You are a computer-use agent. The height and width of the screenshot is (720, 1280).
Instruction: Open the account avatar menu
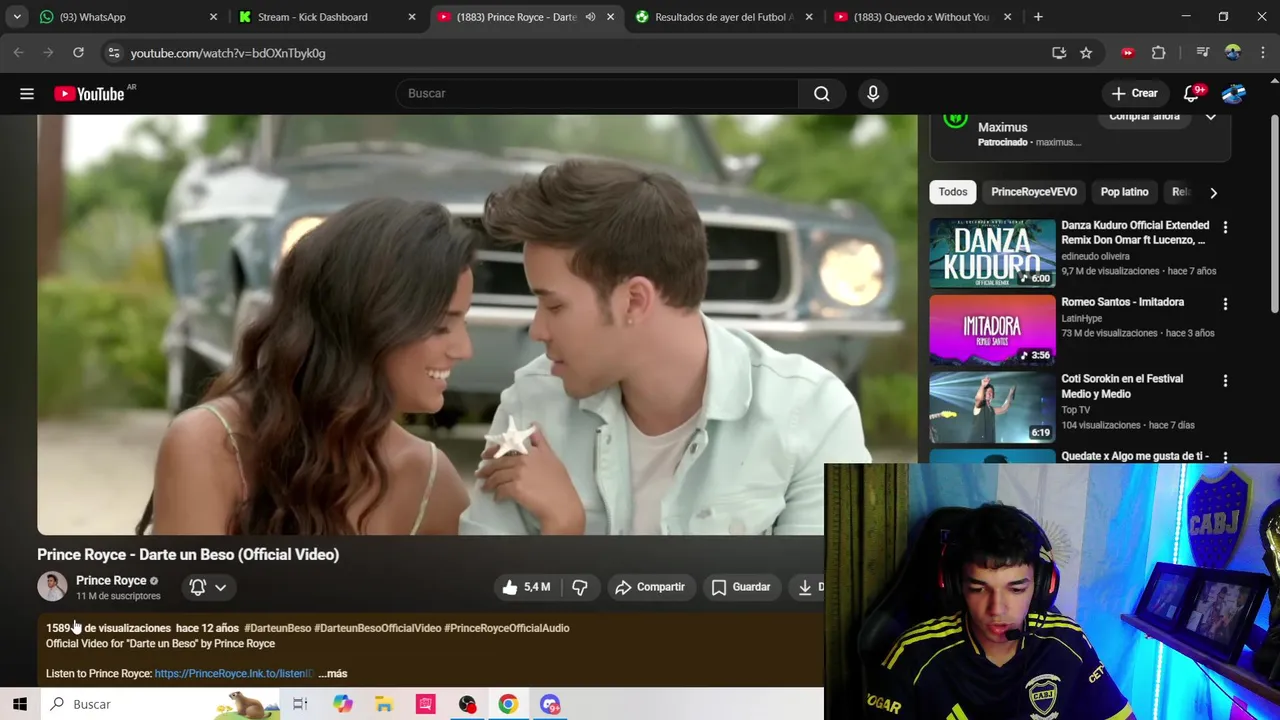(x=1234, y=94)
